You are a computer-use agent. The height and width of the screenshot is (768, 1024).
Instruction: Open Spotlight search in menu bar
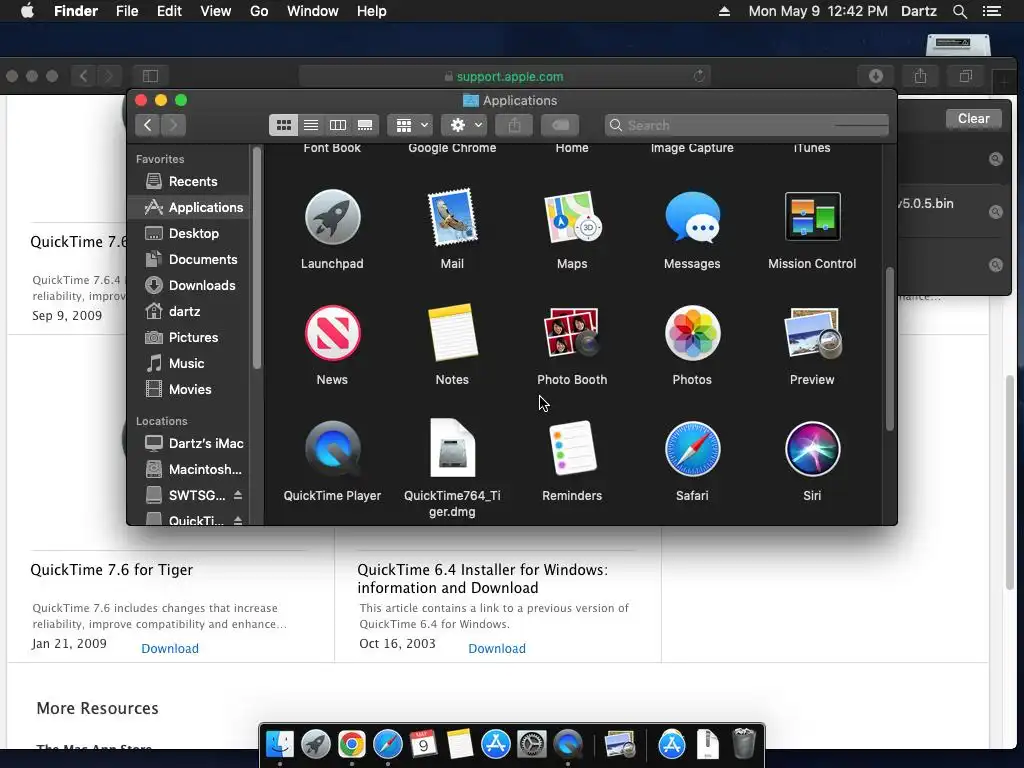pyautogui.click(x=960, y=11)
